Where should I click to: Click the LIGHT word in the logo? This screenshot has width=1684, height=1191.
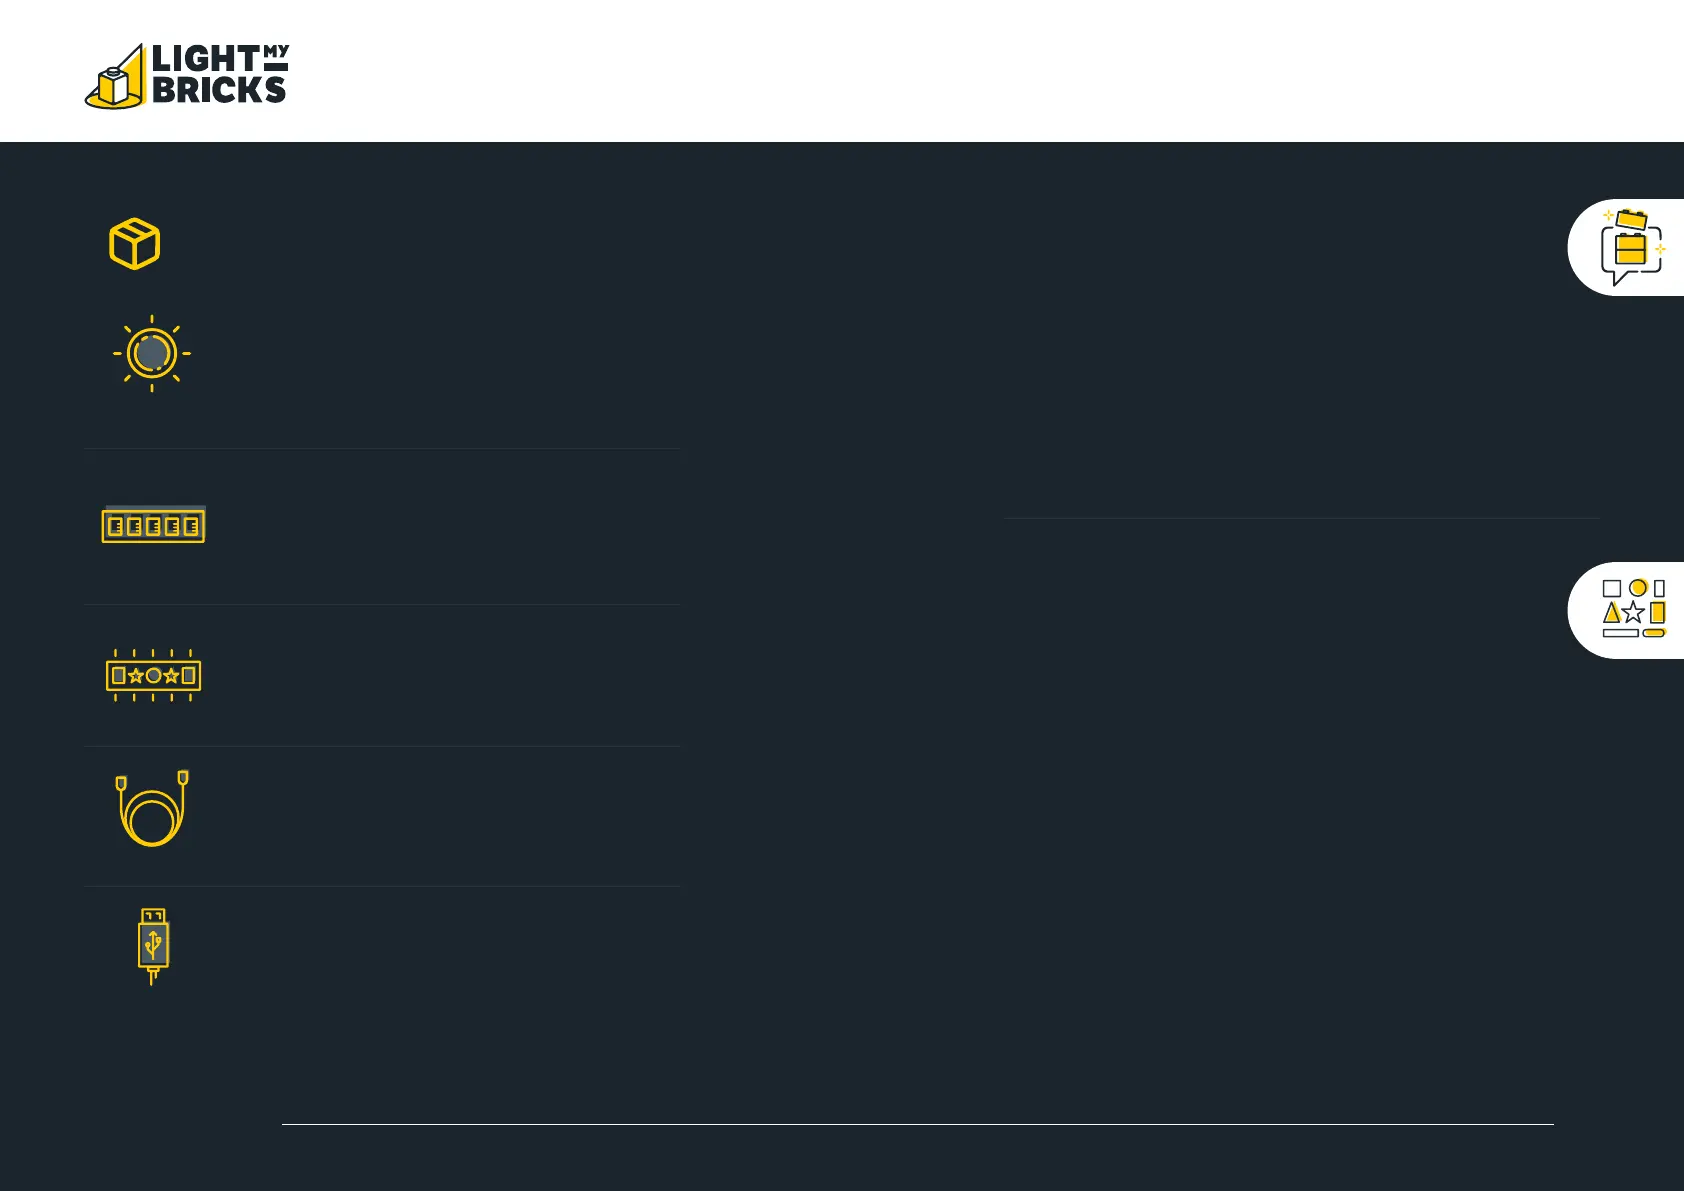206,58
